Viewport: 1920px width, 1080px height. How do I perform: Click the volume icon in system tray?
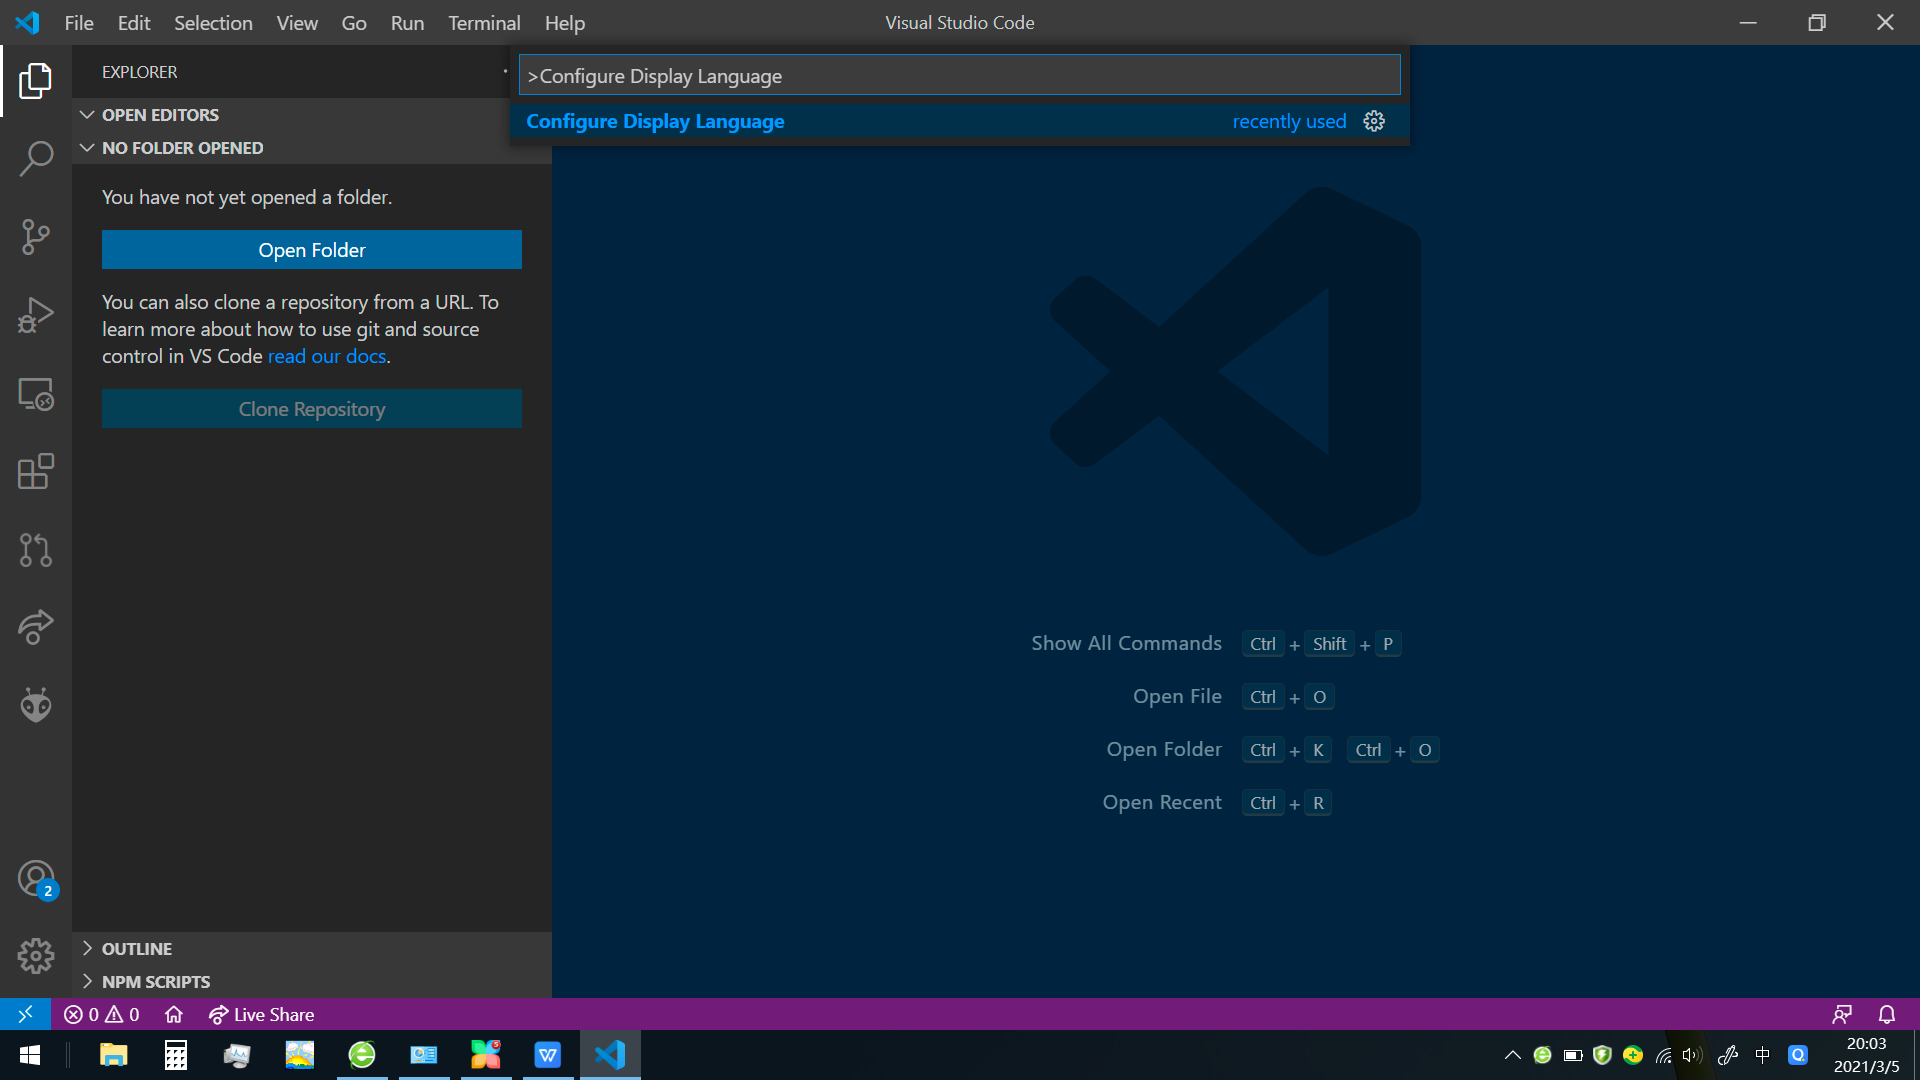point(1692,1055)
